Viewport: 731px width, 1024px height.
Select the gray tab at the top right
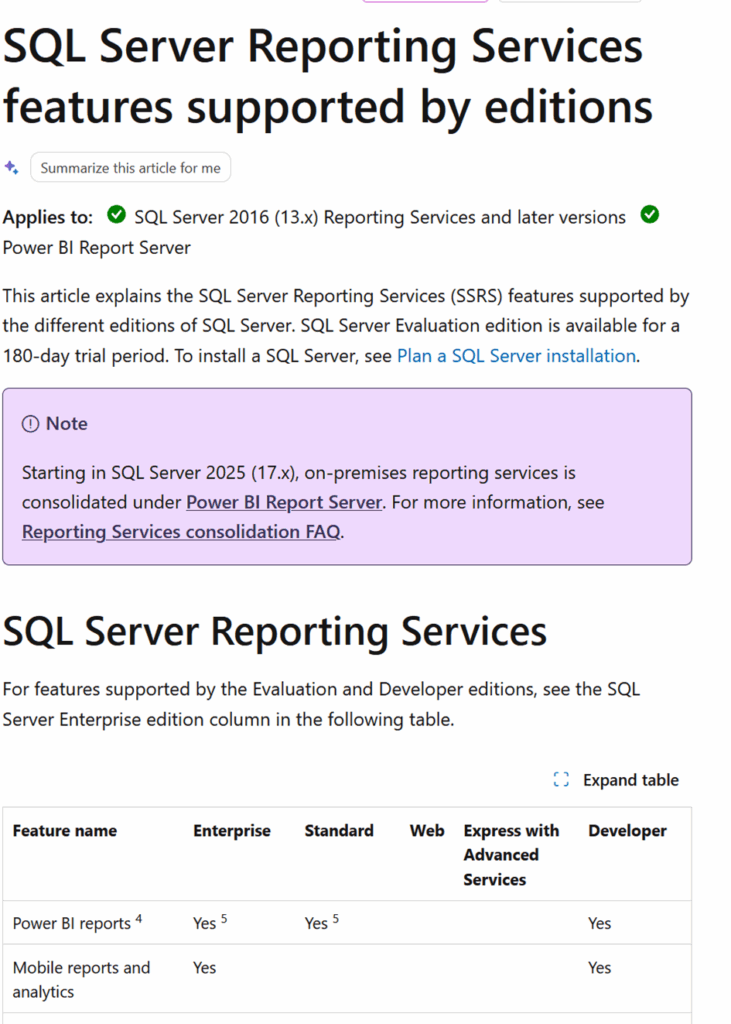568,4
